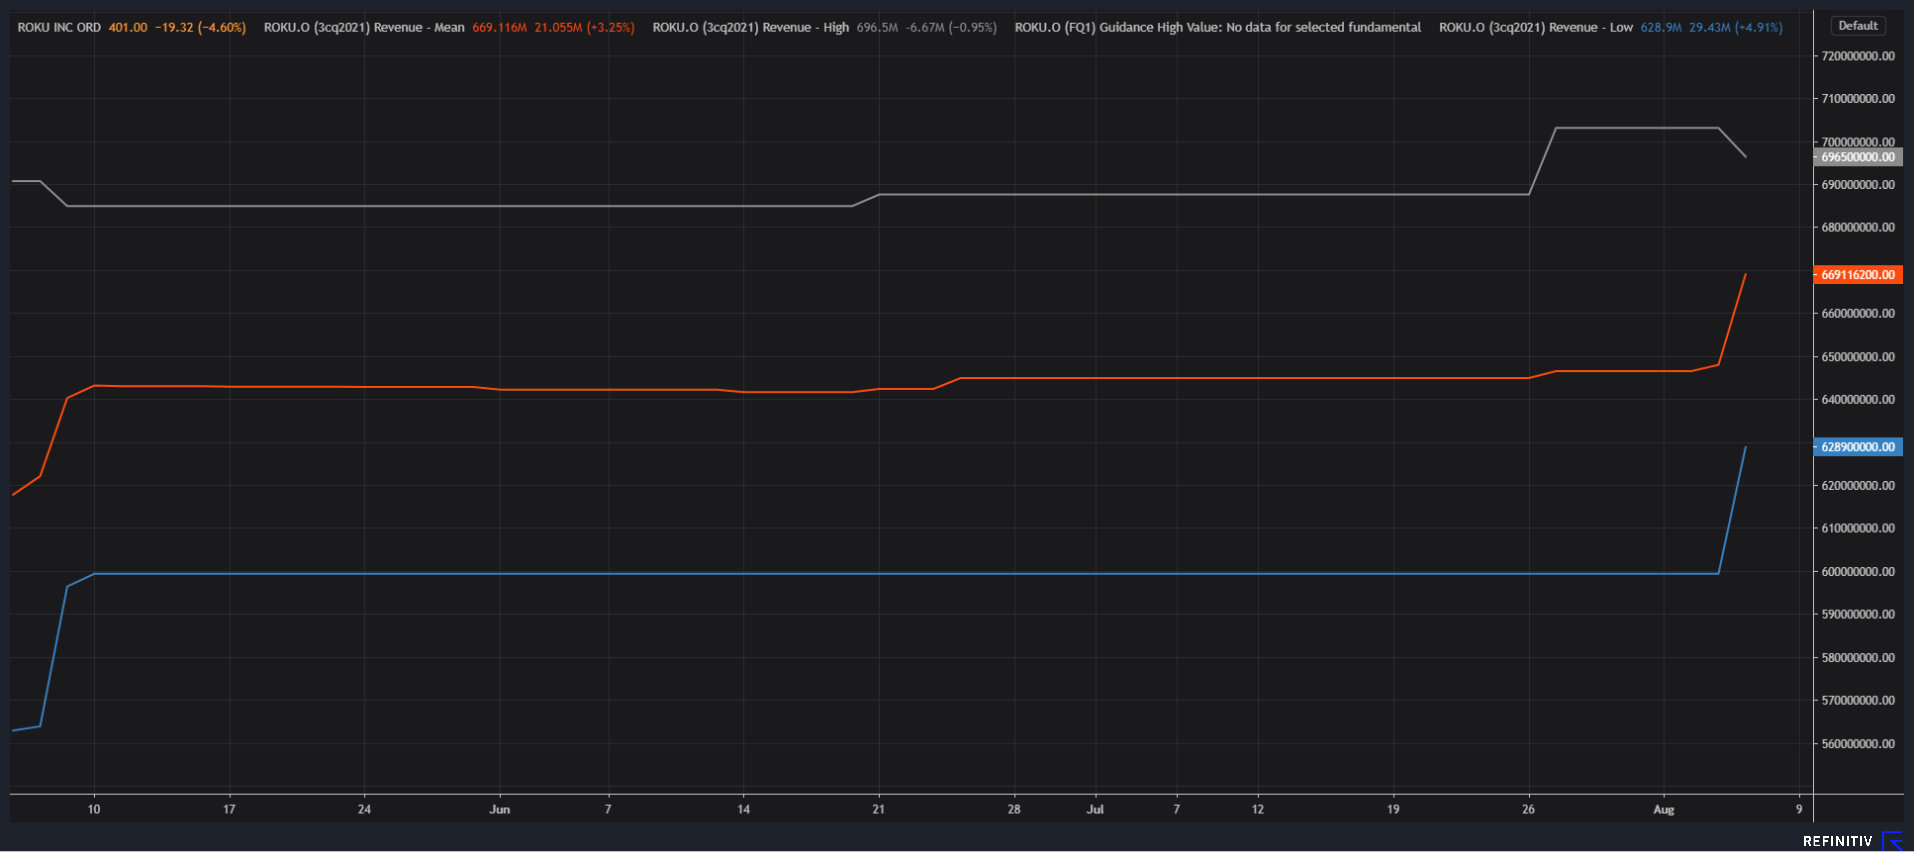Screen dimensions: 1914x852
Task: Click the 600000000.00 axis label
Action: click(1858, 572)
